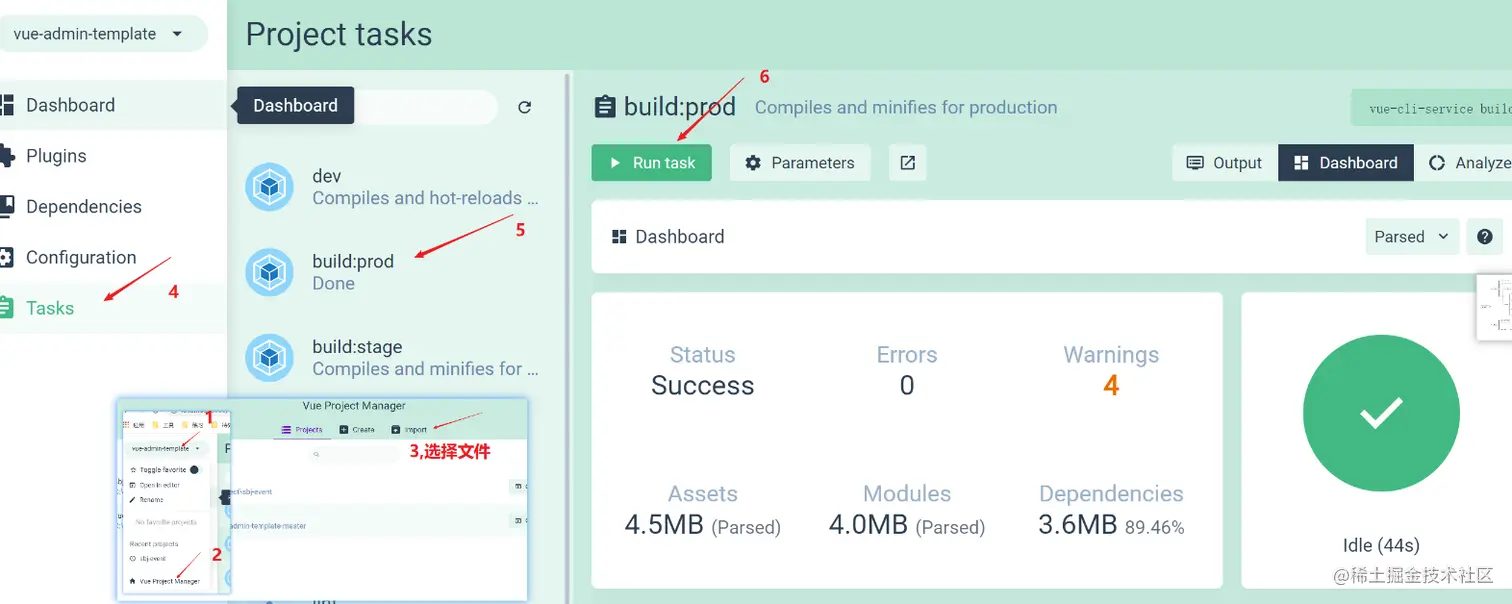The height and width of the screenshot is (604, 1512).
Task: Click the Configuration gear icon
Action: click(6, 257)
